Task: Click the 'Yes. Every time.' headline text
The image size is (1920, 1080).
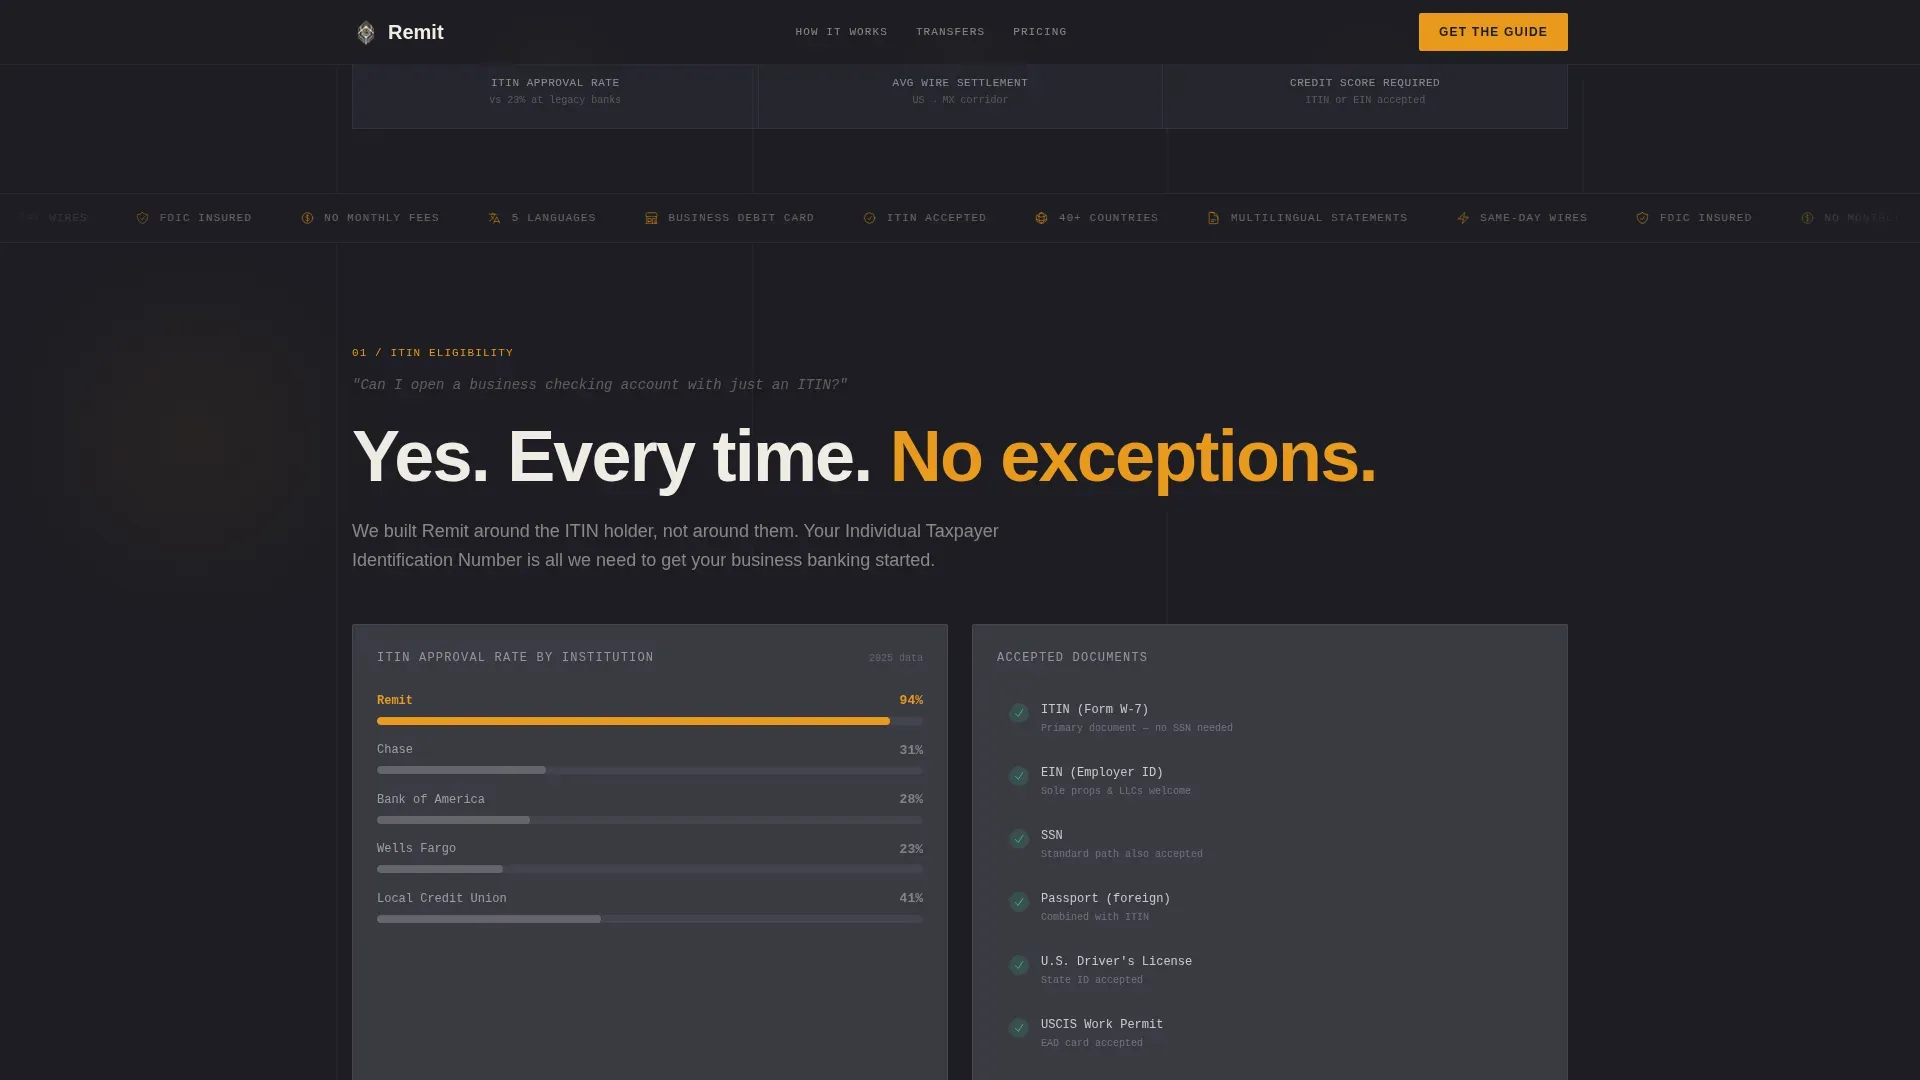Action: pos(612,457)
